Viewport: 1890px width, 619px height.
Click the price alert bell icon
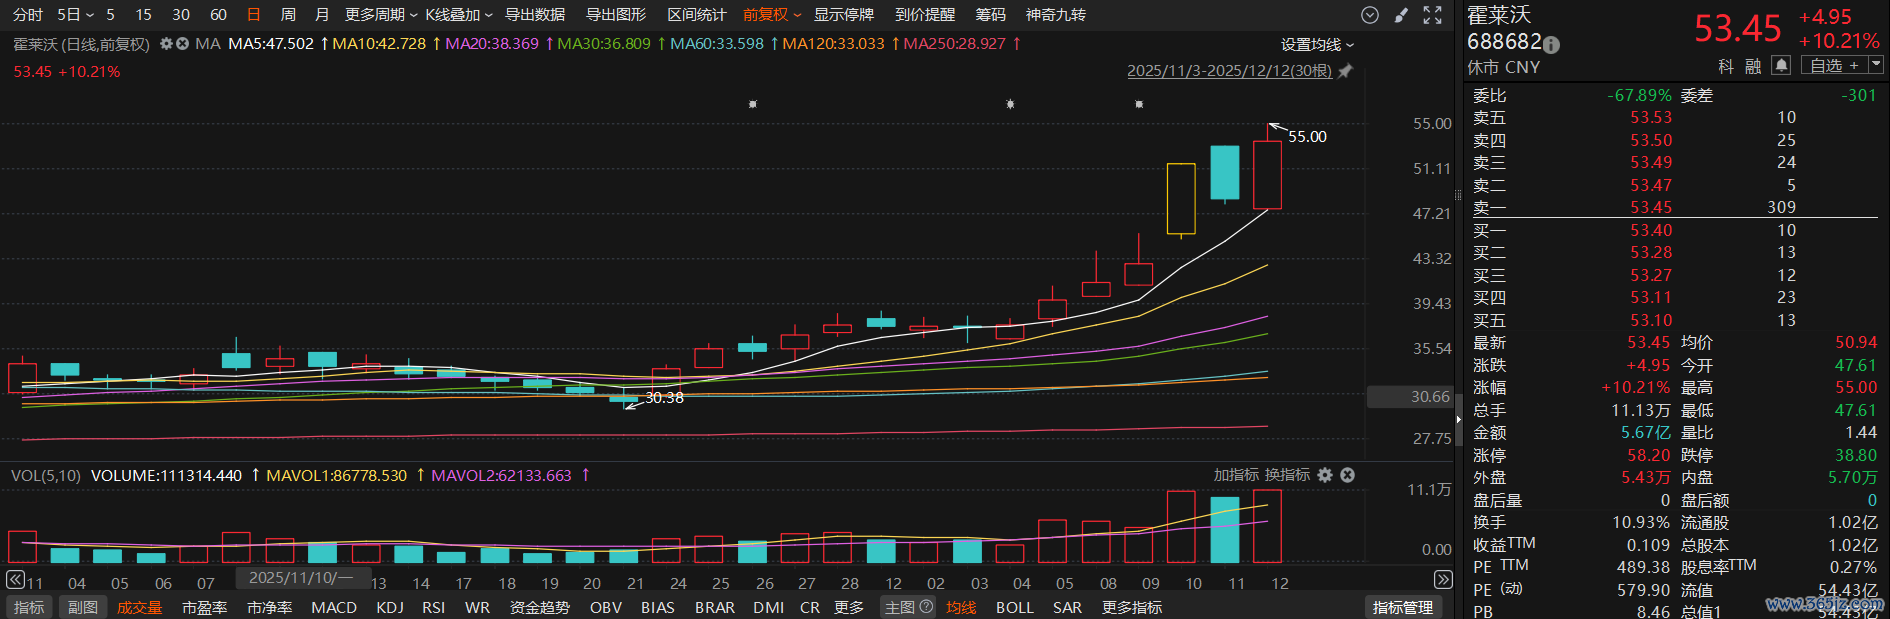[1781, 65]
